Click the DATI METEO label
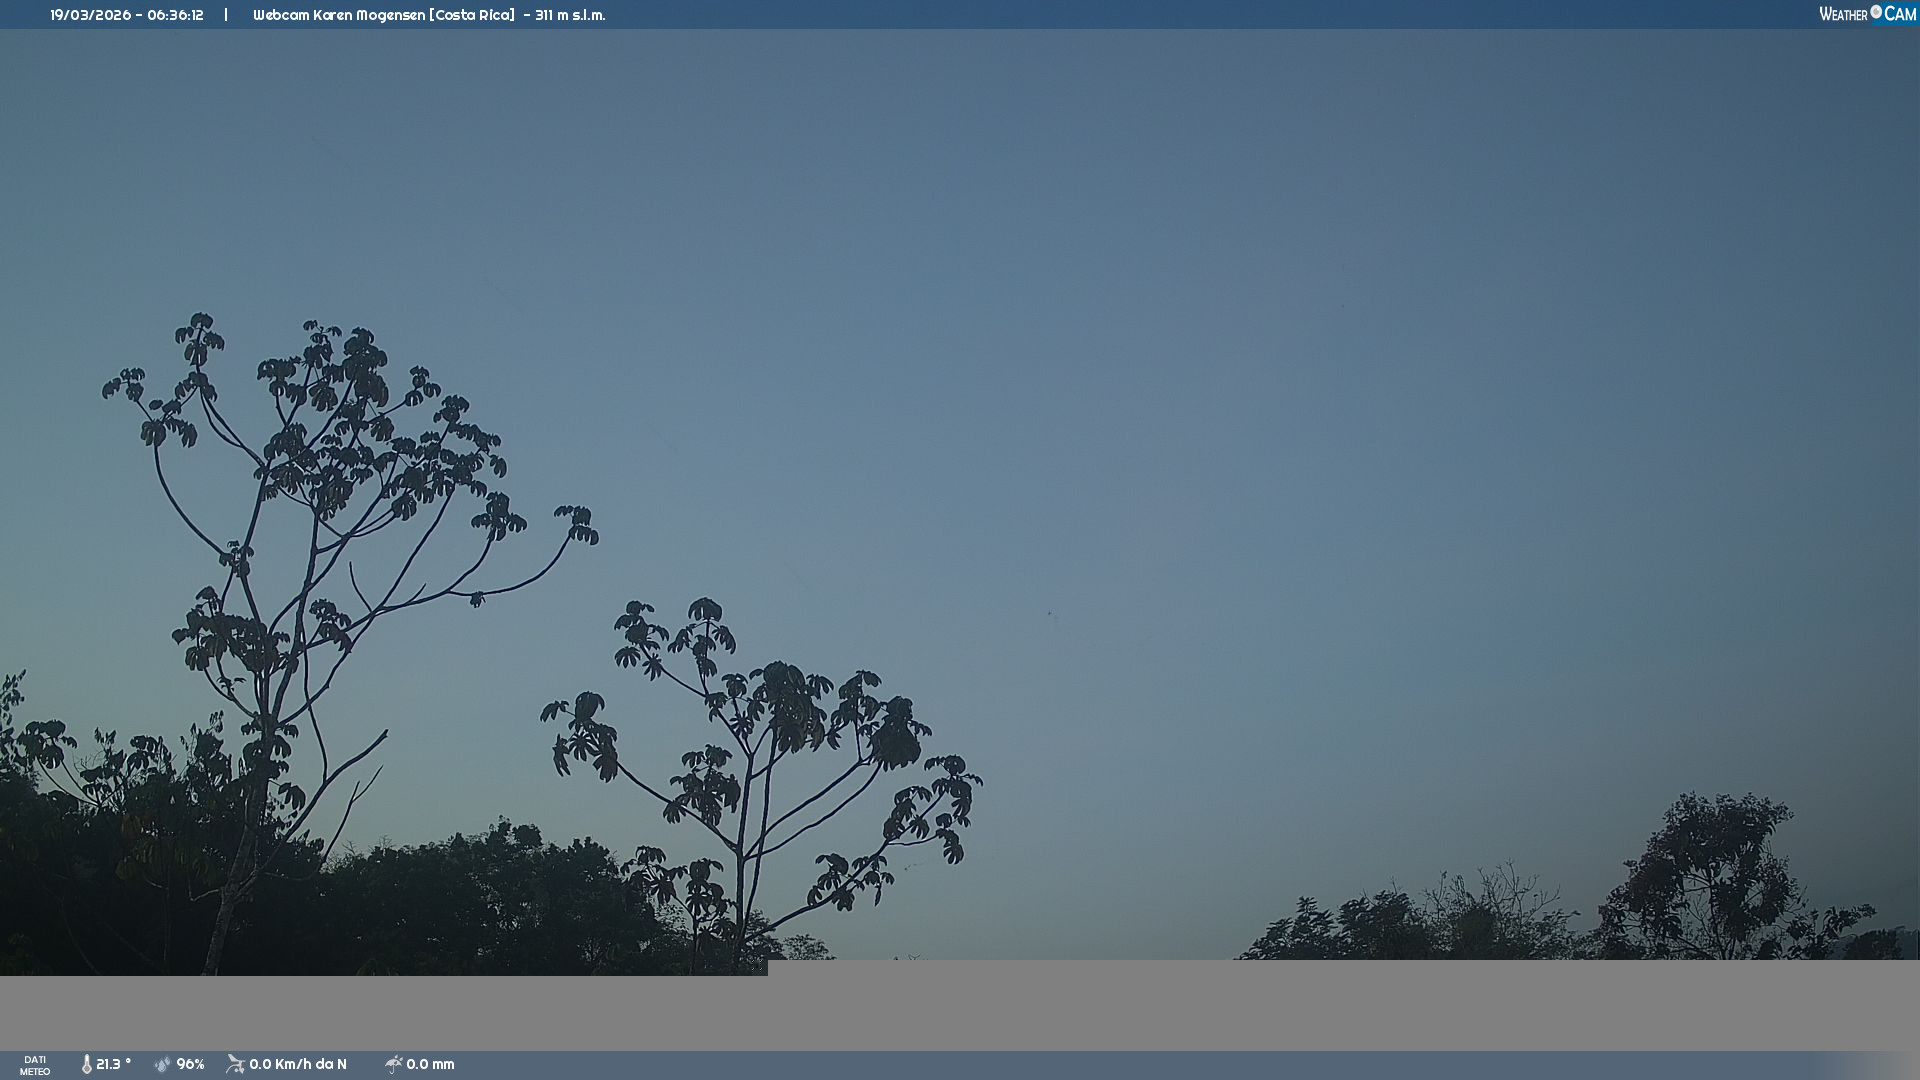This screenshot has width=1920, height=1080. (x=35, y=1065)
